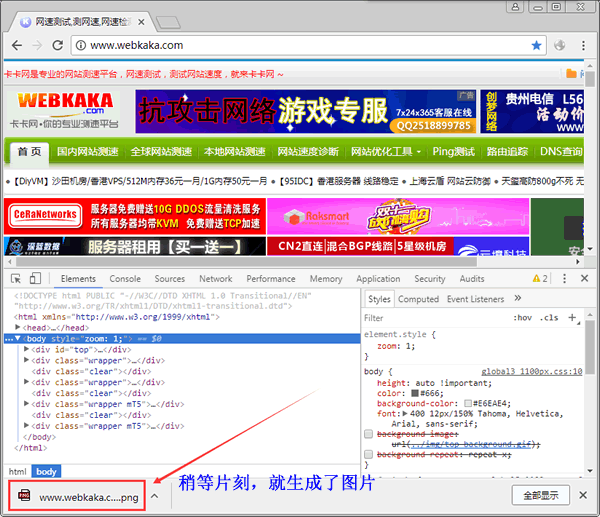The image size is (600, 517).
Task: Expand the font shorthand property triangle
Action: pyautogui.click(x=405, y=414)
